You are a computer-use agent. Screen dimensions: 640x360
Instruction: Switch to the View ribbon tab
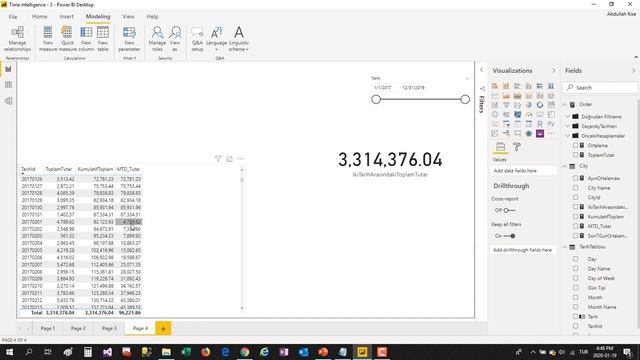coord(128,17)
